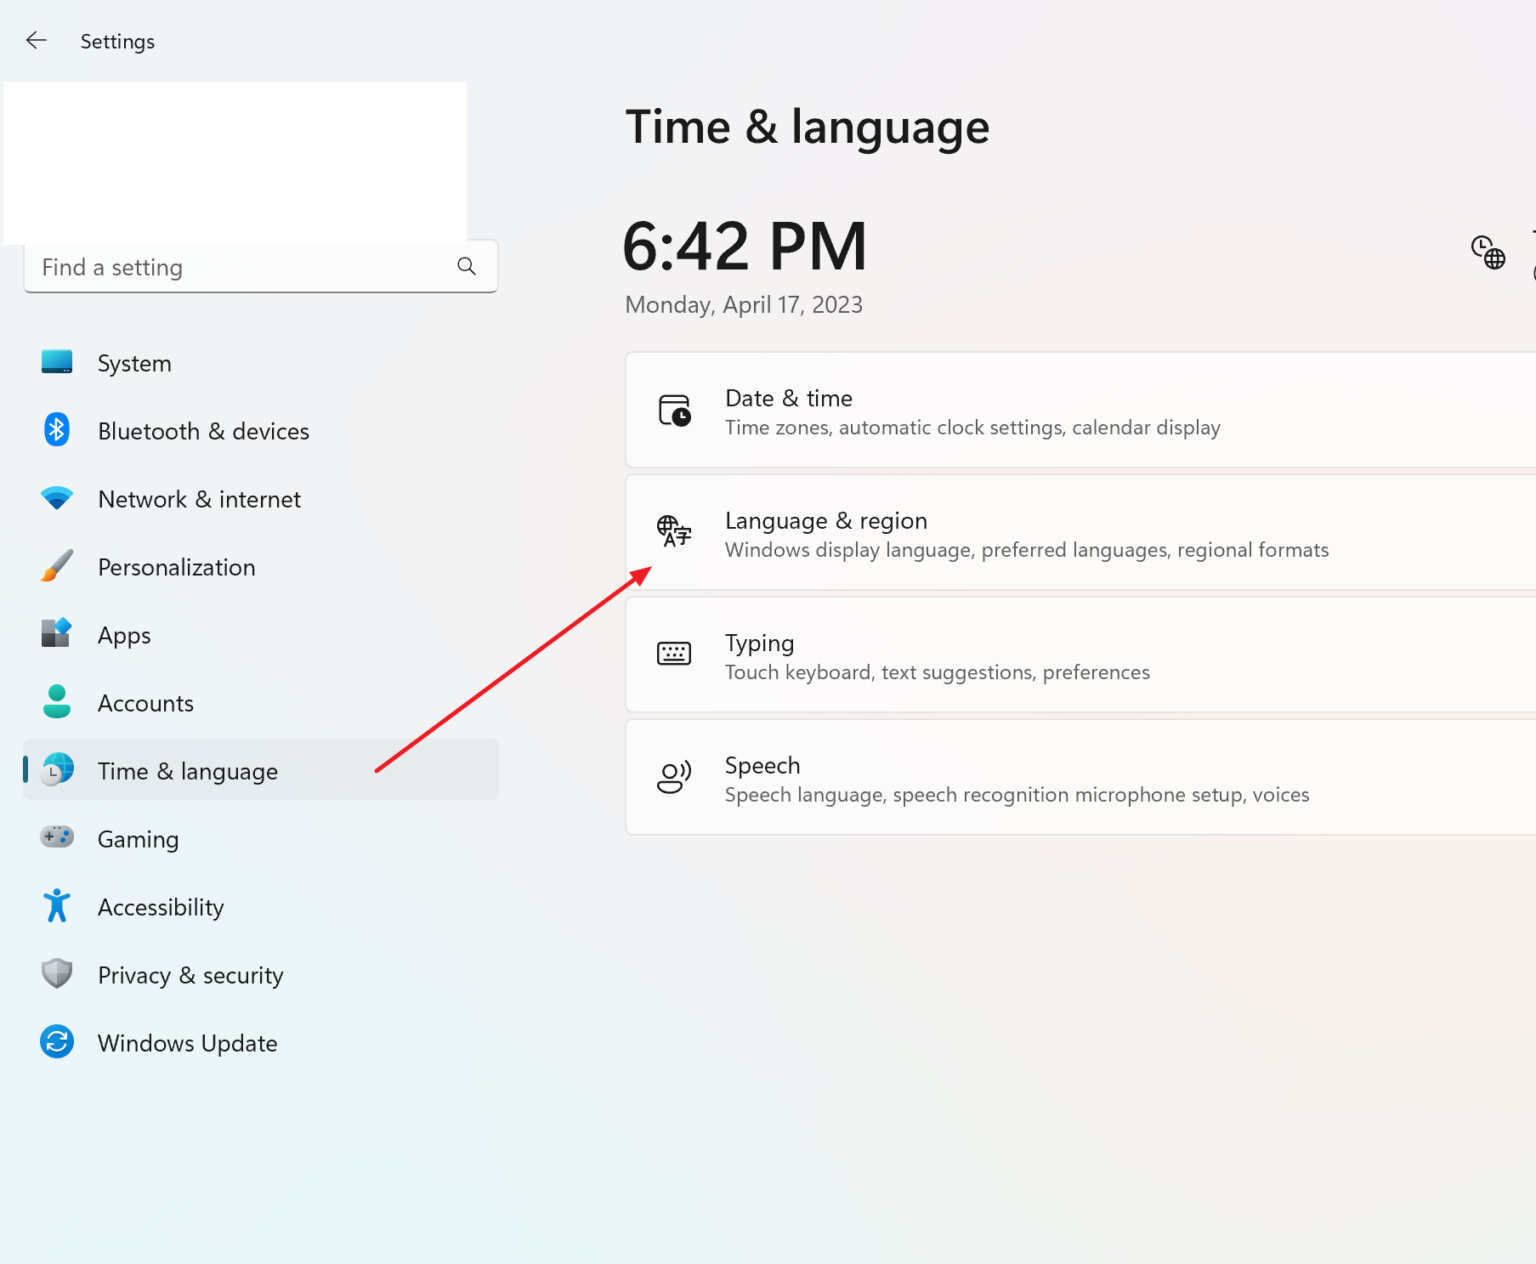Open Bluetooth & devices settings

[x=261, y=431]
